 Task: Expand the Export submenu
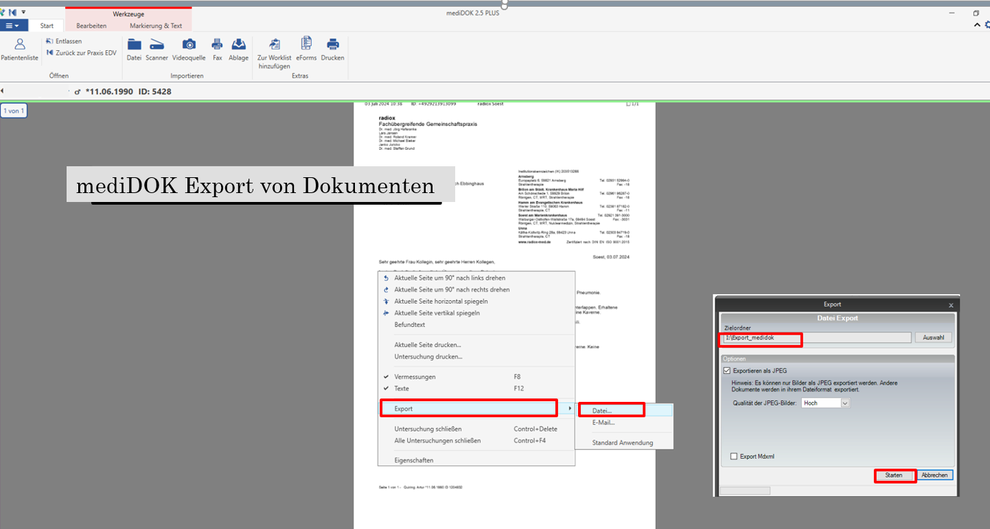tap(476, 408)
